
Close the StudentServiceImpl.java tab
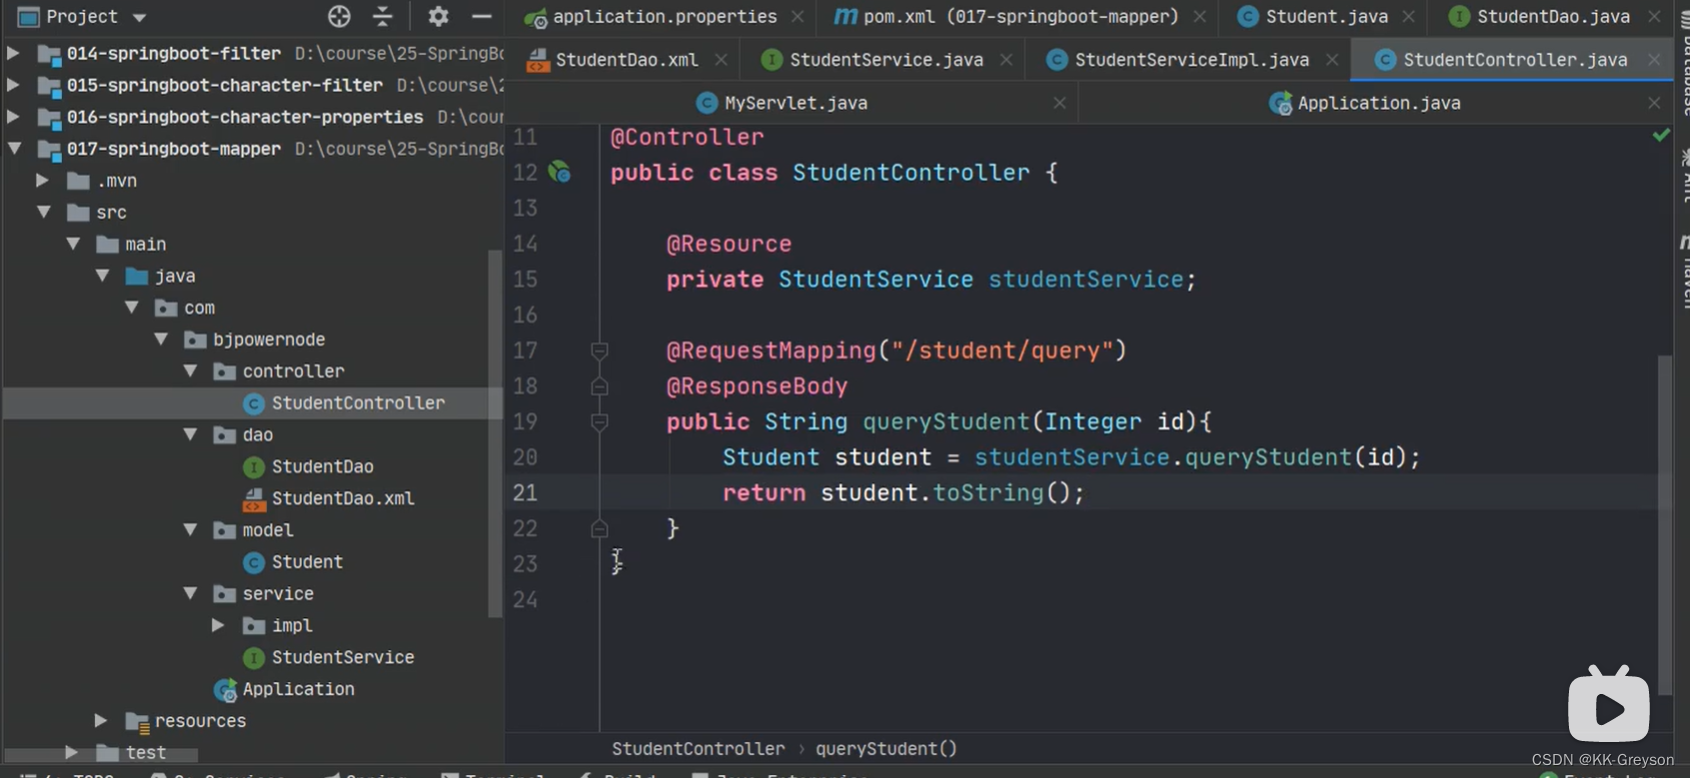pyautogui.click(x=1332, y=60)
